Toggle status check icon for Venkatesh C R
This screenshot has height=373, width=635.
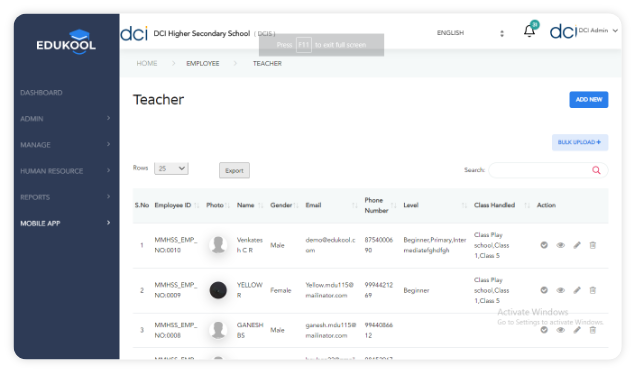(544, 245)
